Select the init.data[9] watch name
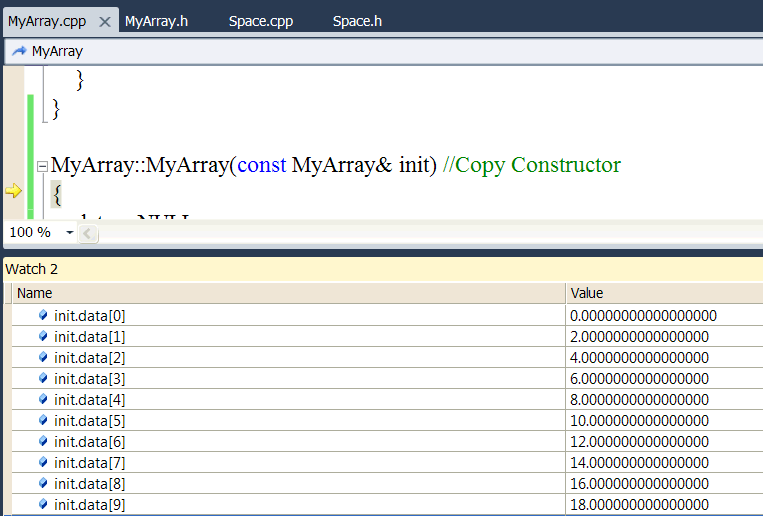The width and height of the screenshot is (763, 516). [90, 505]
